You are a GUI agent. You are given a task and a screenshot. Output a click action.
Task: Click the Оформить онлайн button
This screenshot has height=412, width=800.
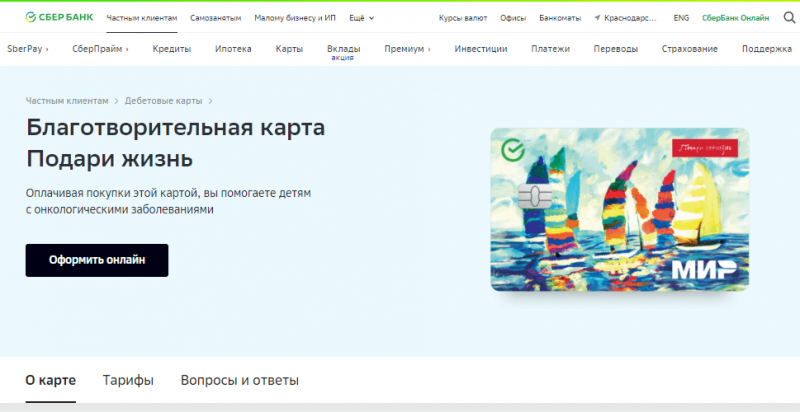coord(97,260)
